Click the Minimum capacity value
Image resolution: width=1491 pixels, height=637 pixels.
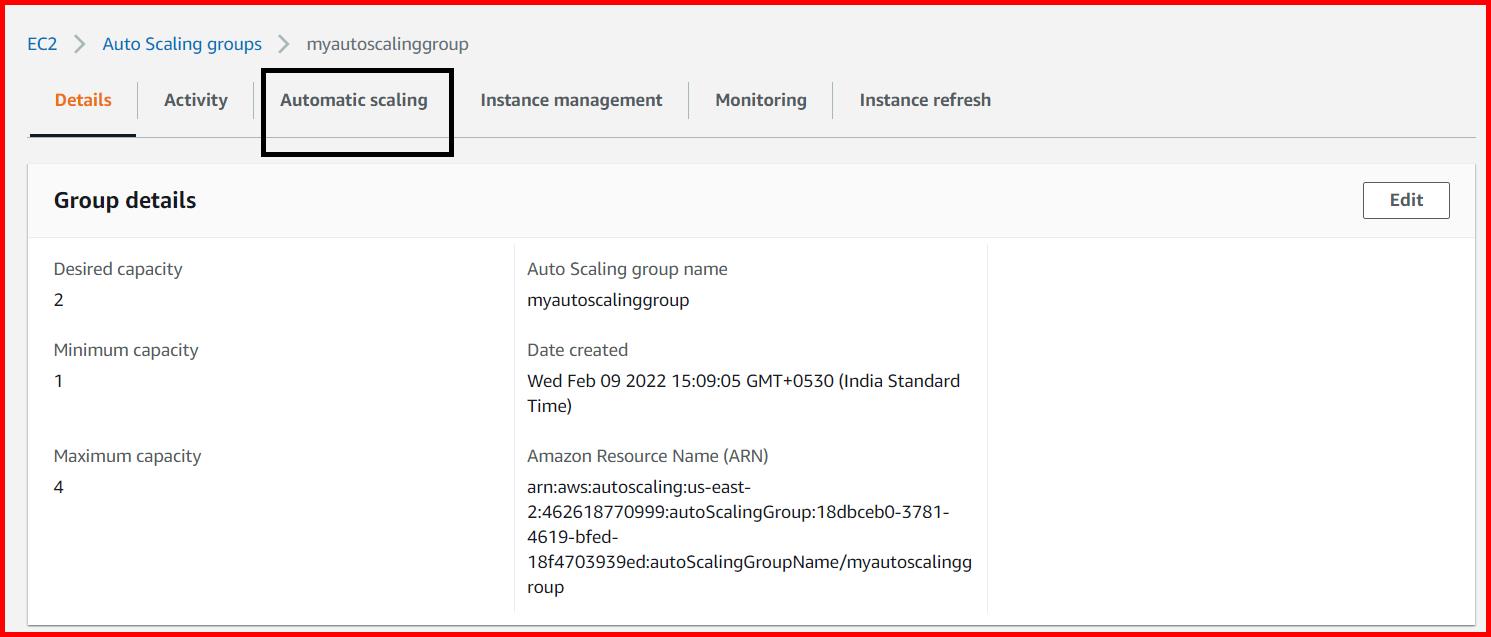pos(58,380)
